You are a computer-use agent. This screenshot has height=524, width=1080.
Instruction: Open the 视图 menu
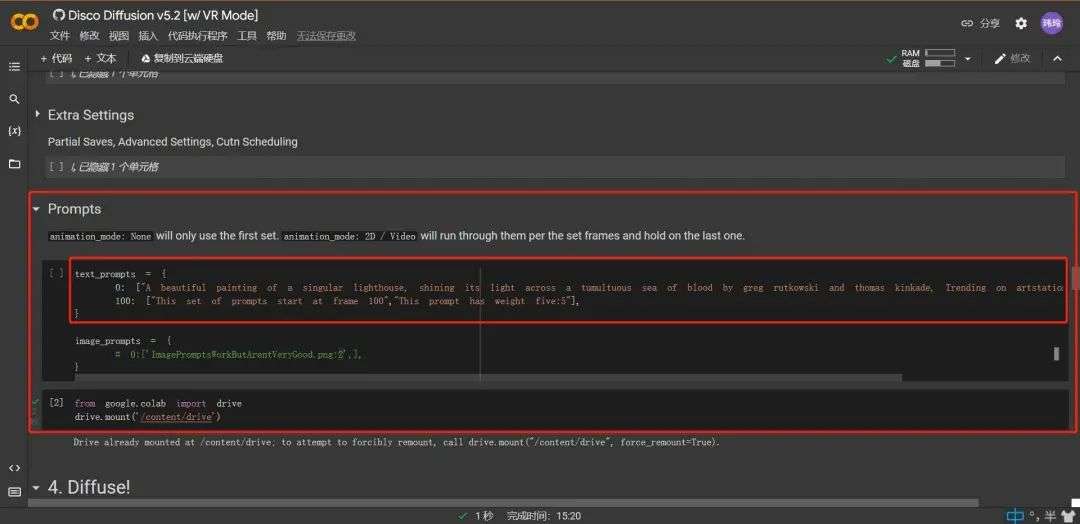(118, 36)
